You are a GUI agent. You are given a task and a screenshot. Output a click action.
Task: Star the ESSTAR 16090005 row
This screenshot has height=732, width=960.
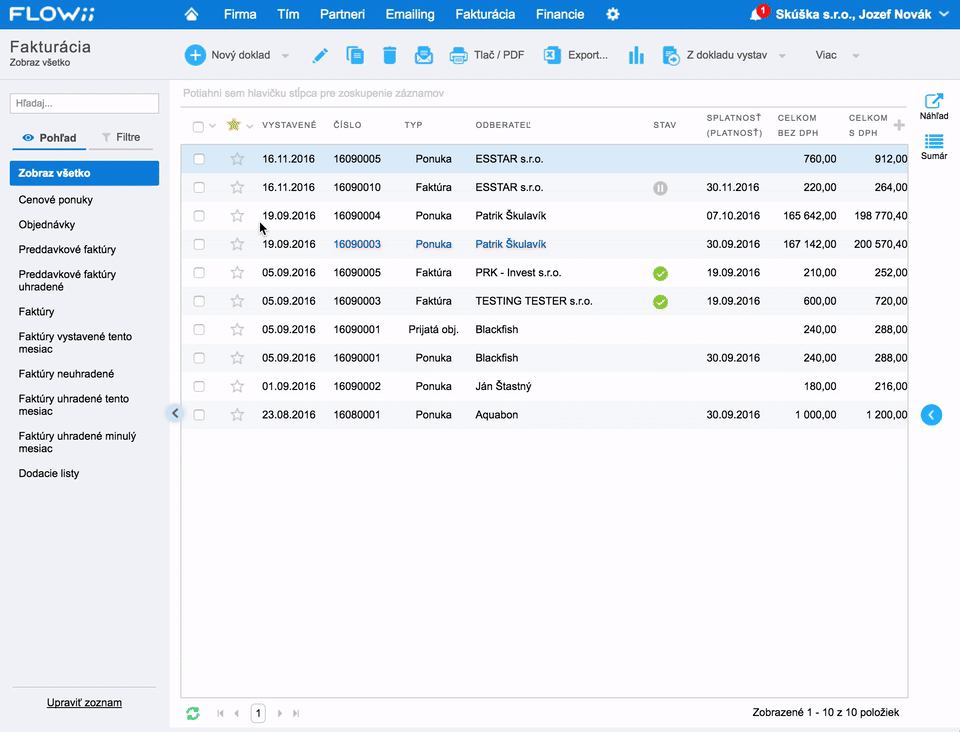(x=237, y=159)
